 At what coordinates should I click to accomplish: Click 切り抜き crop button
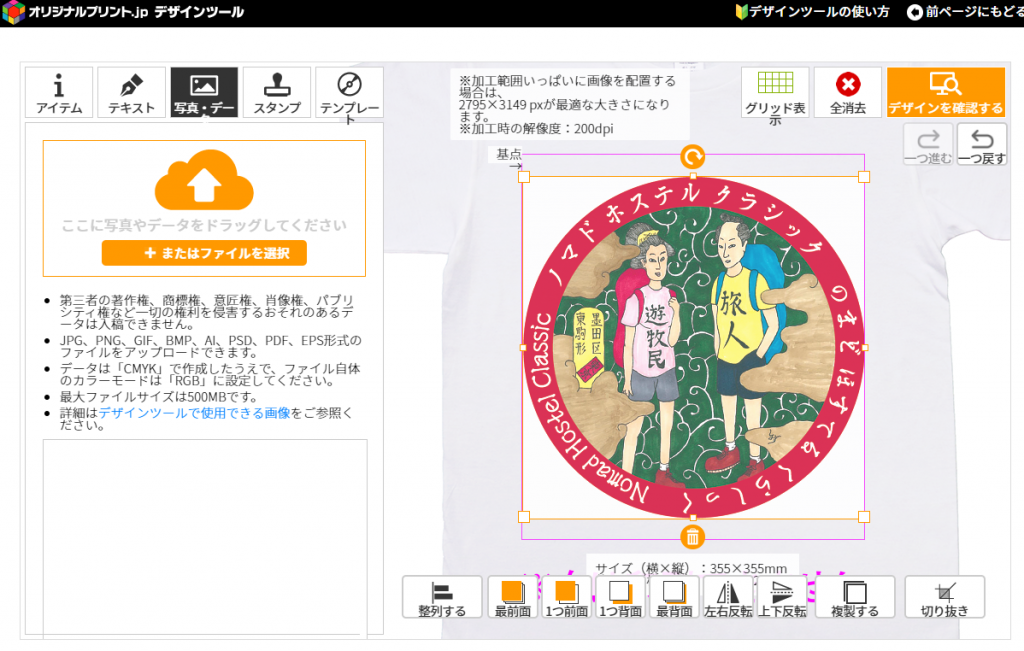pyautogui.click(x=944, y=597)
